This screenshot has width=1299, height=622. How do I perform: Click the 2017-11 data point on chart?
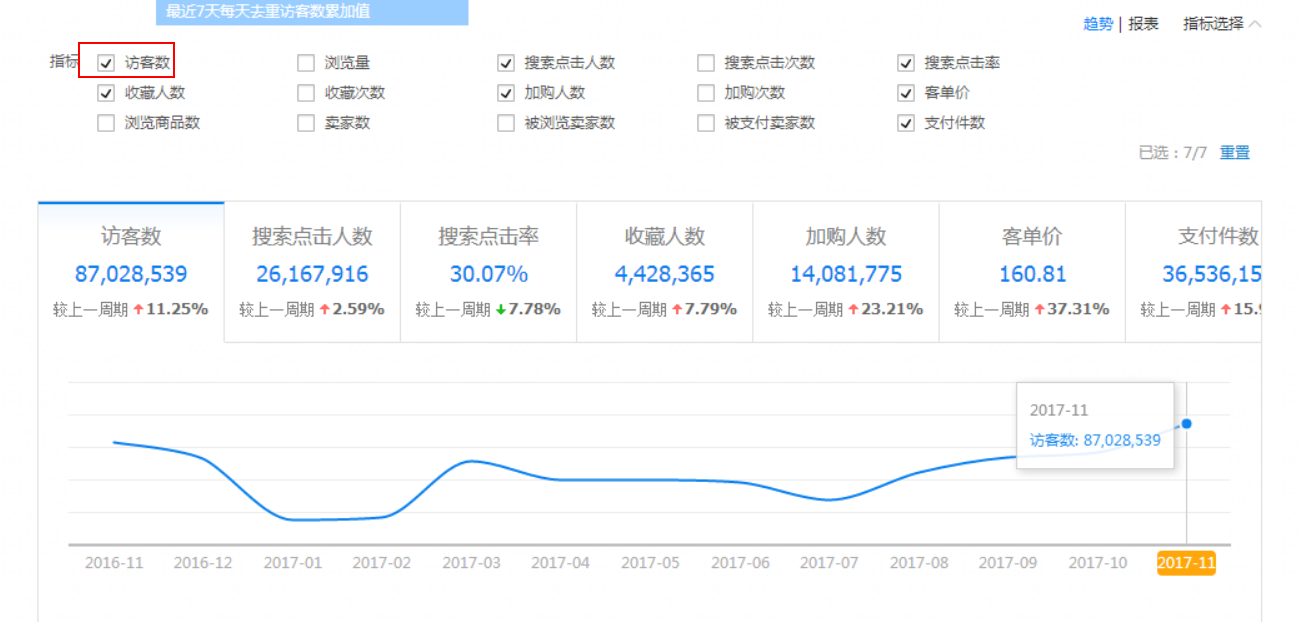click(x=1186, y=423)
